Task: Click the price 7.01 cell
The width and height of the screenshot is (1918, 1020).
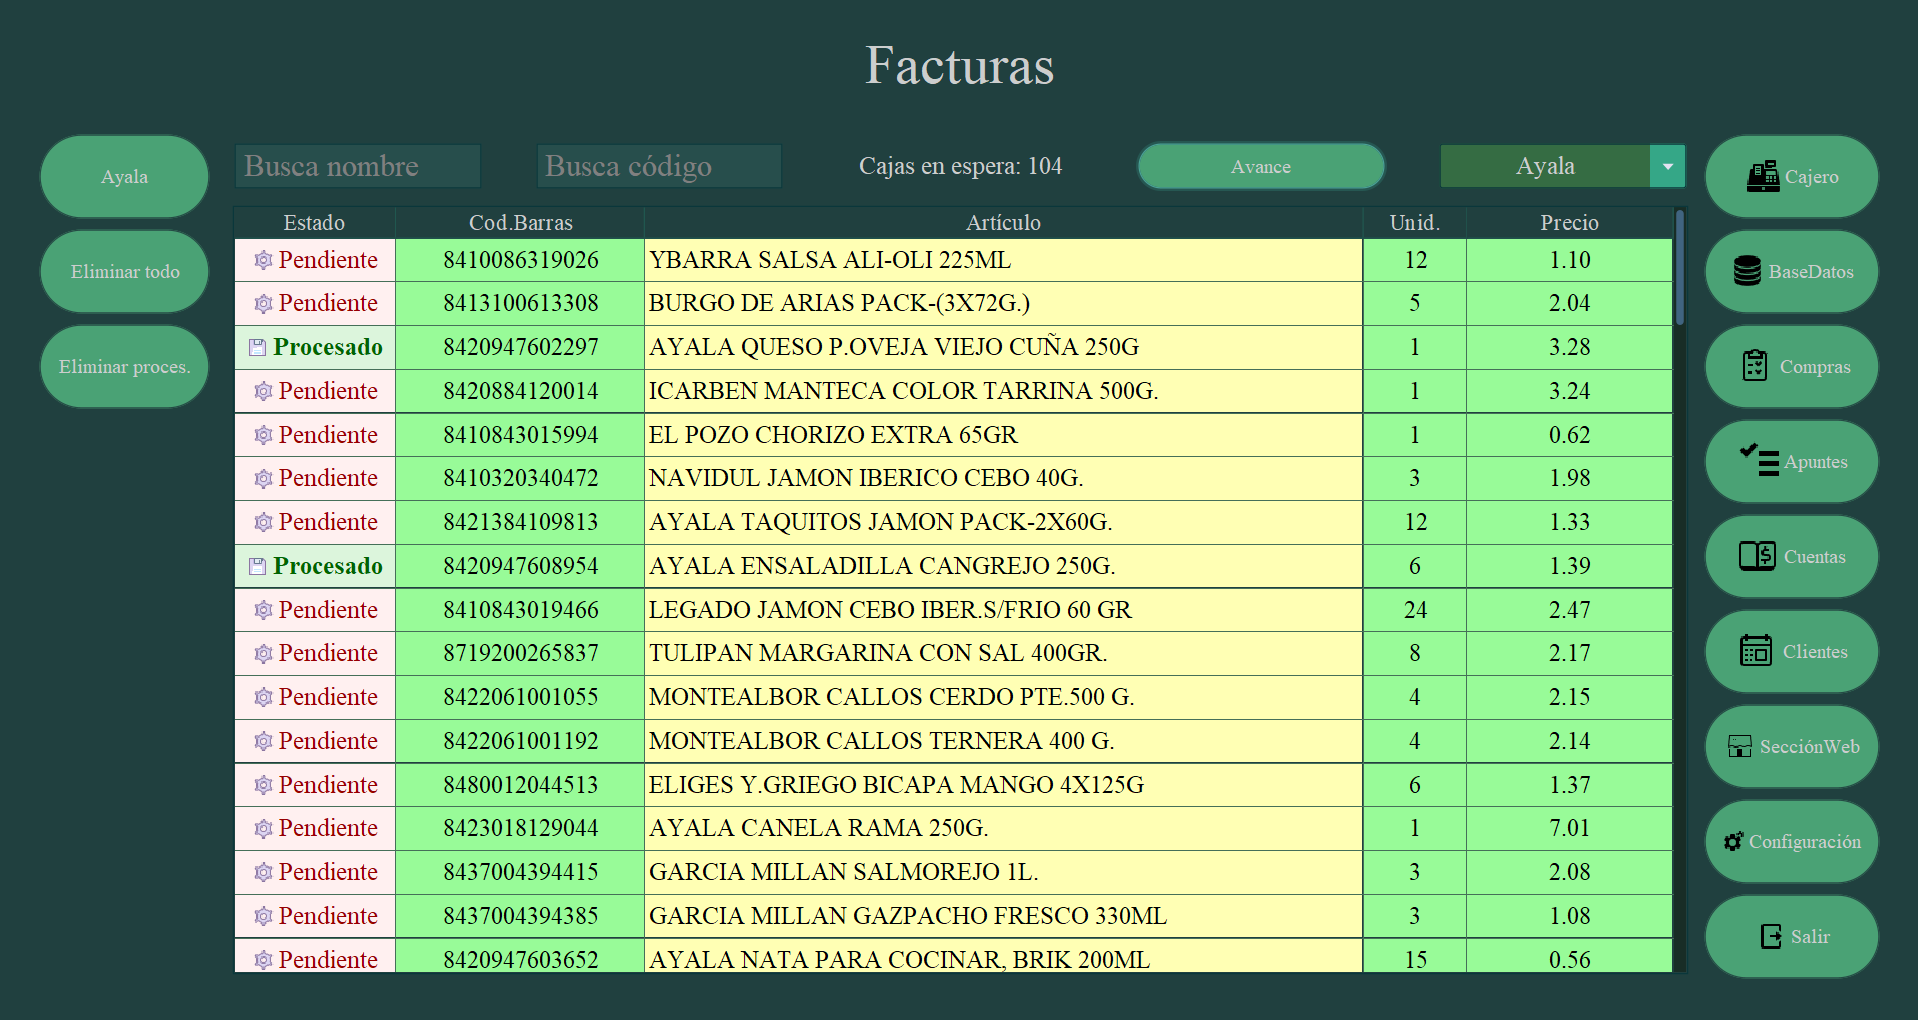Action: [1569, 828]
